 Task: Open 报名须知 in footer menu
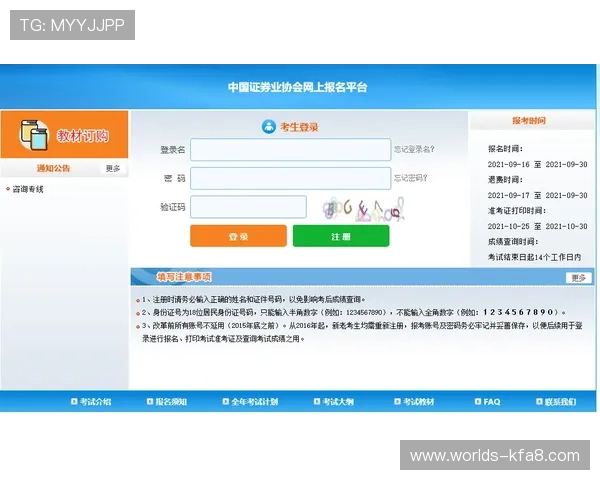171,402
